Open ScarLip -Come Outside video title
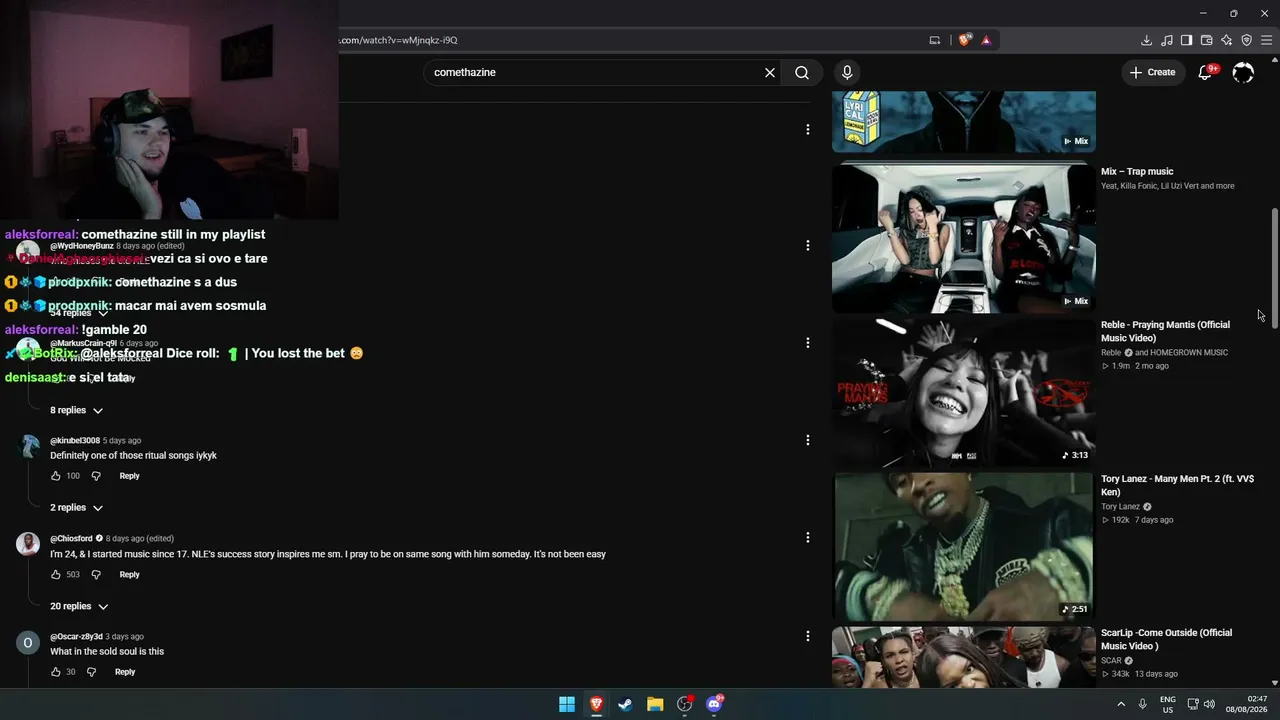This screenshot has width=1280, height=720. pos(1166,639)
